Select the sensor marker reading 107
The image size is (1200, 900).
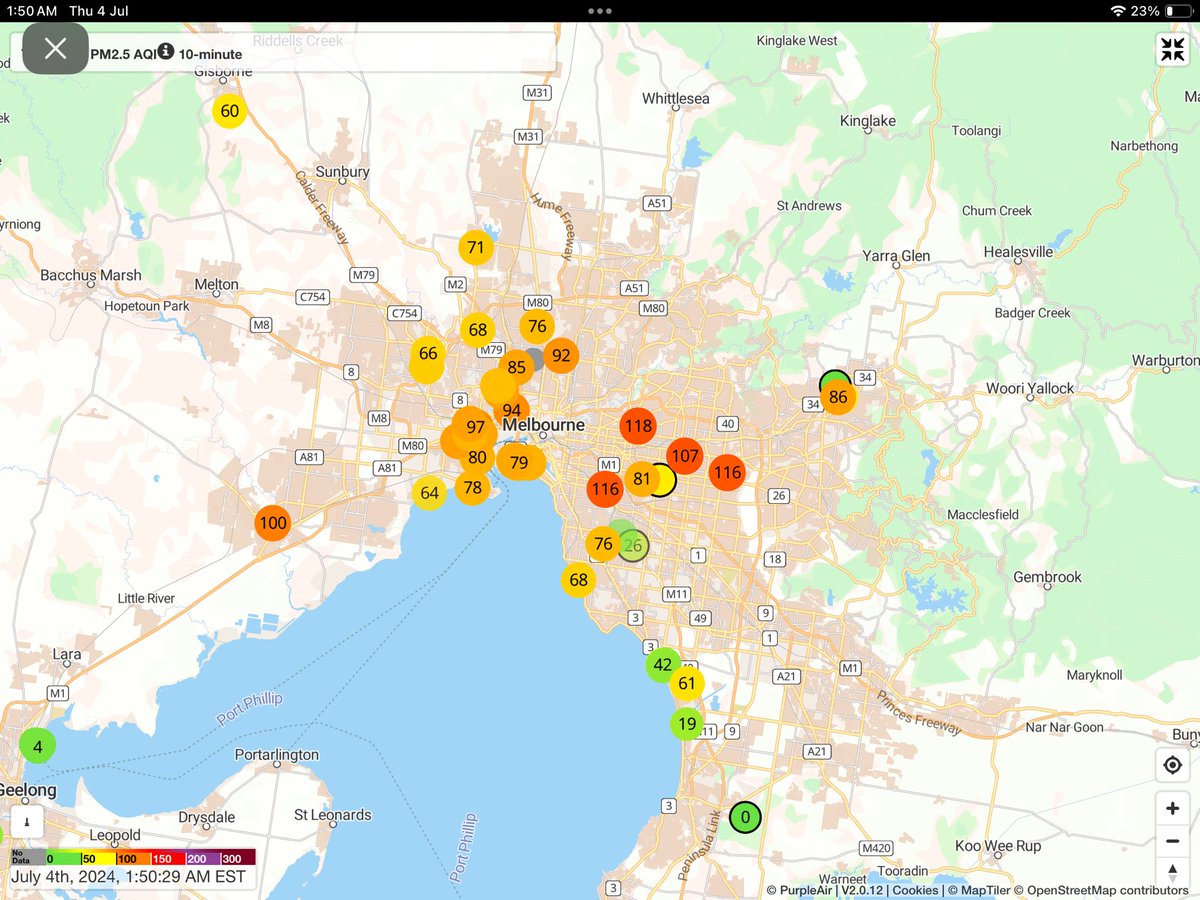pos(685,456)
